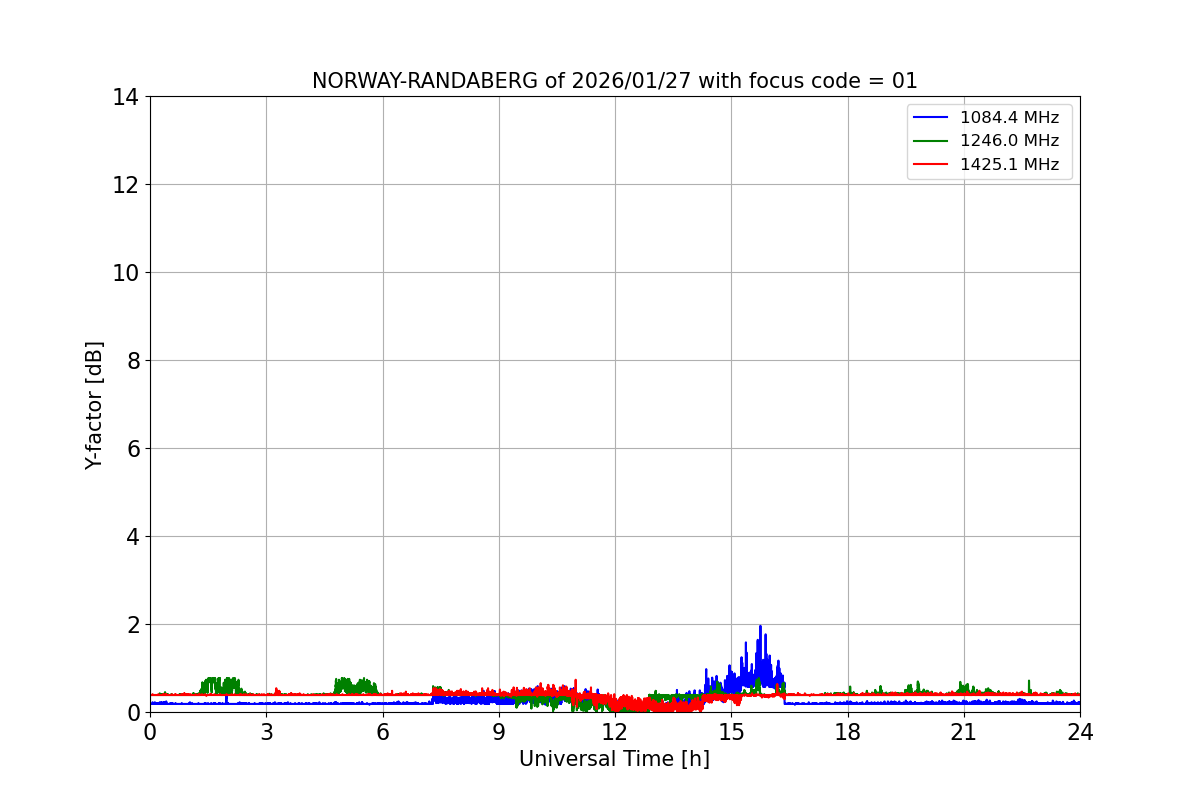The width and height of the screenshot is (1200, 800).
Task: Click x-axis tick label 21
Action: tap(964, 733)
